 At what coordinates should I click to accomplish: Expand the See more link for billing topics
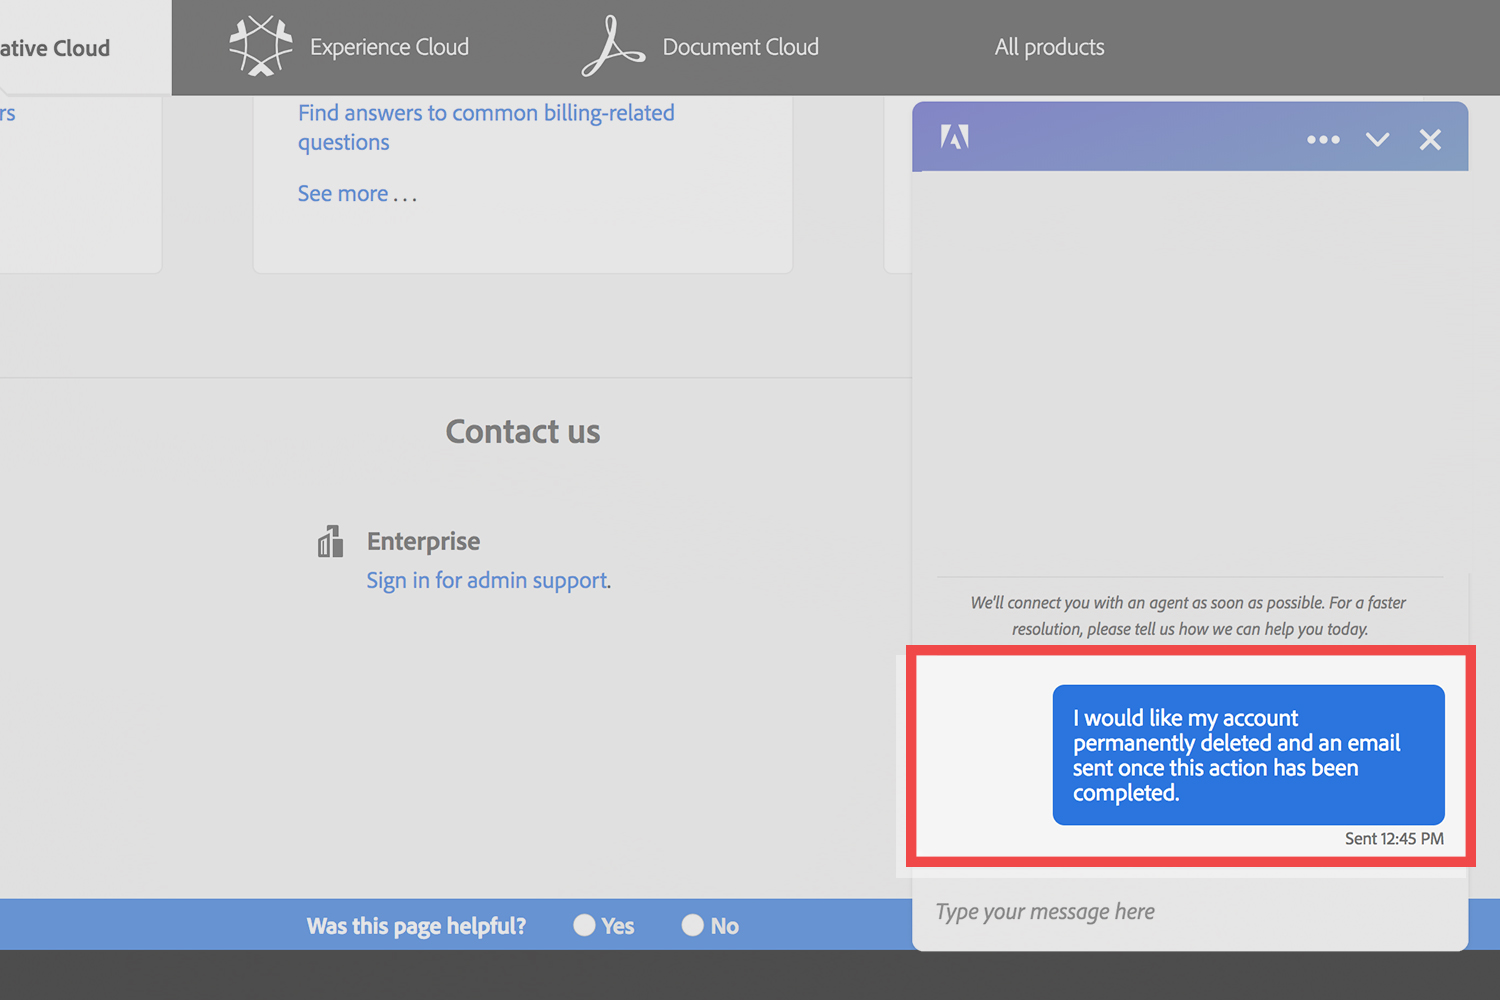(357, 193)
